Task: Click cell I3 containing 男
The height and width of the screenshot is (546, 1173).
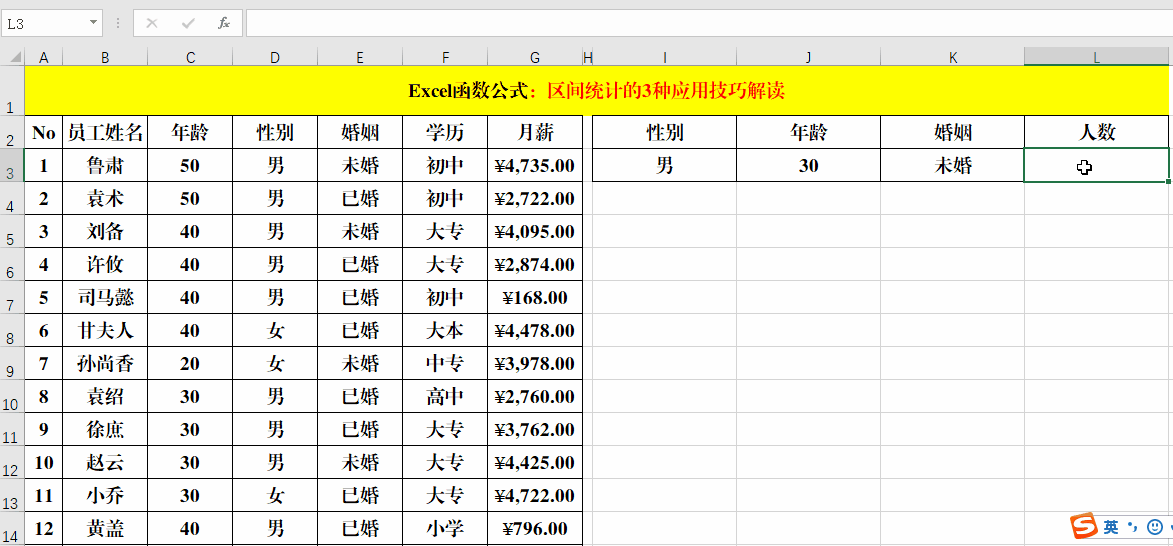Action: [x=664, y=165]
